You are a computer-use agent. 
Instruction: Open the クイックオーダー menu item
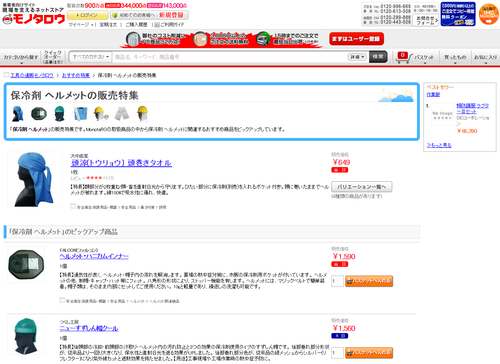[x=53, y=57]
